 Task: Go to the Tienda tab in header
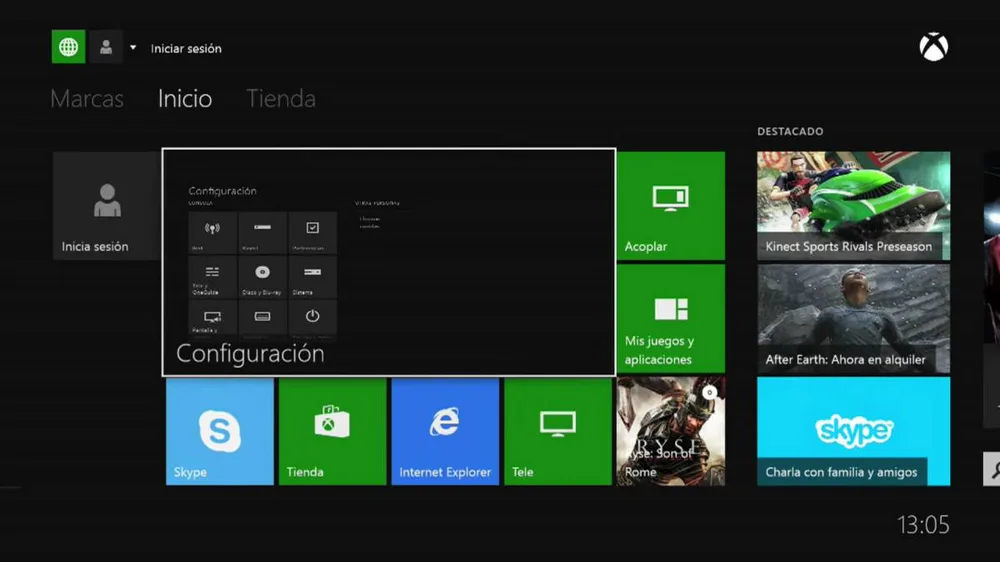click(x=281, y=99)
